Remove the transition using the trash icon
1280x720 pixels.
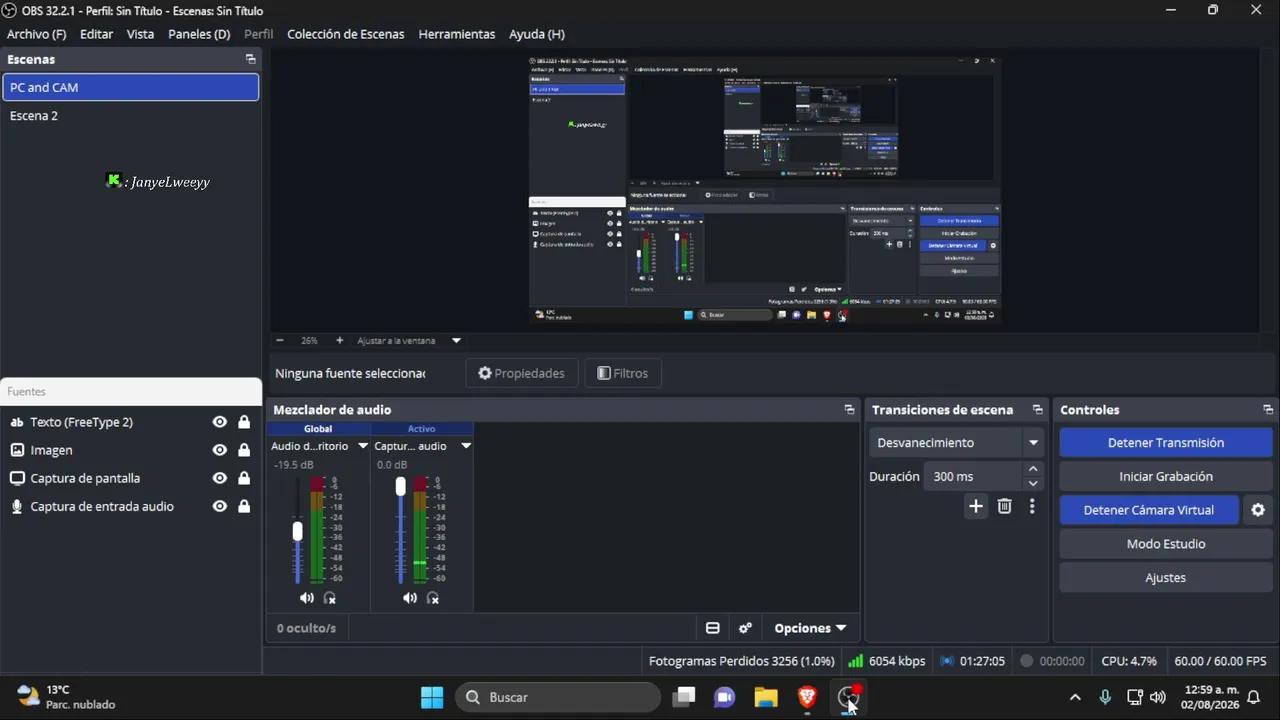click(x=1005, y=506)
